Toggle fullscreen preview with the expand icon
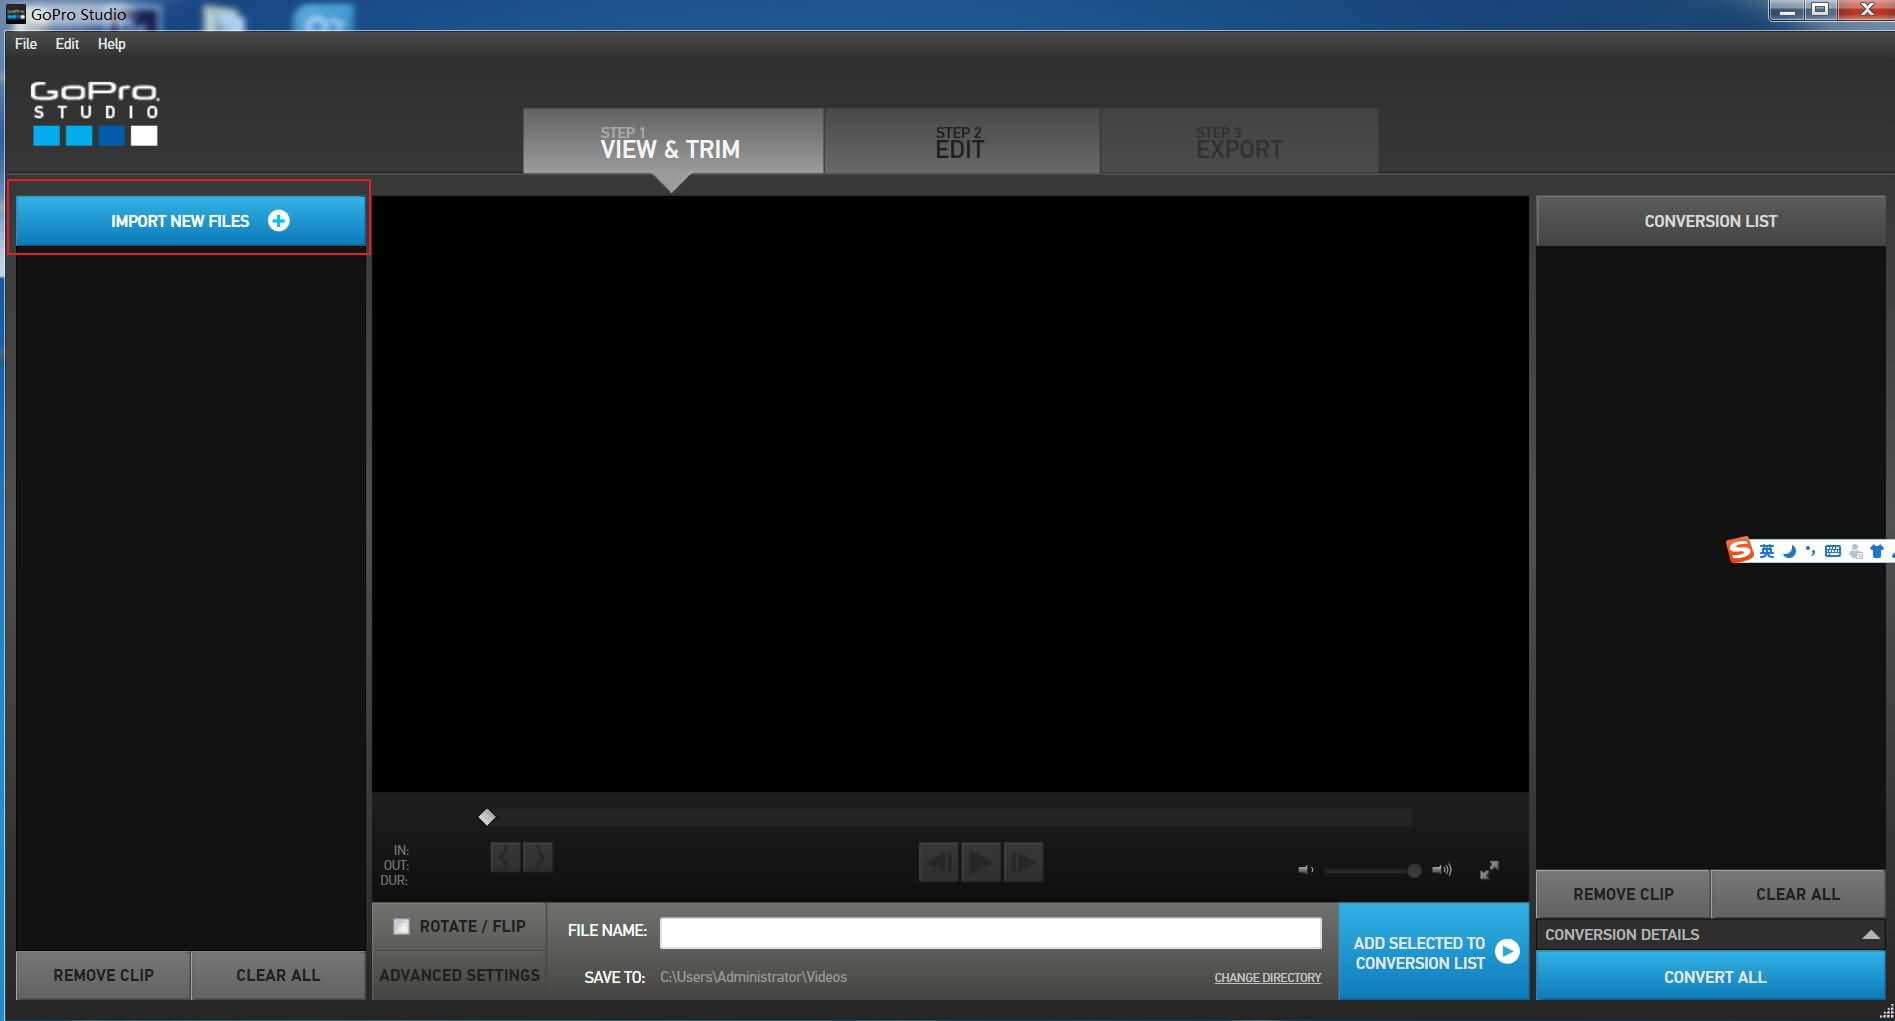Viewport: 1895px width, 1021px height. [x=1489, y=870]
